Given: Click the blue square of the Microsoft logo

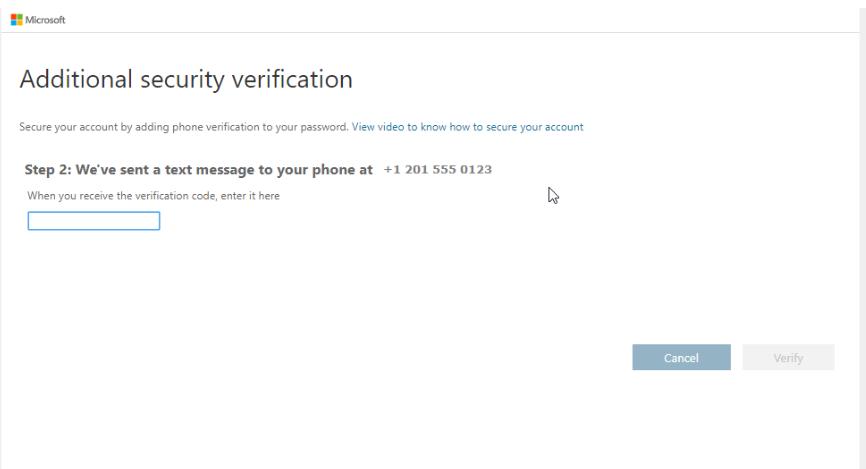Looking at the screenshot, I should (13, 23).
